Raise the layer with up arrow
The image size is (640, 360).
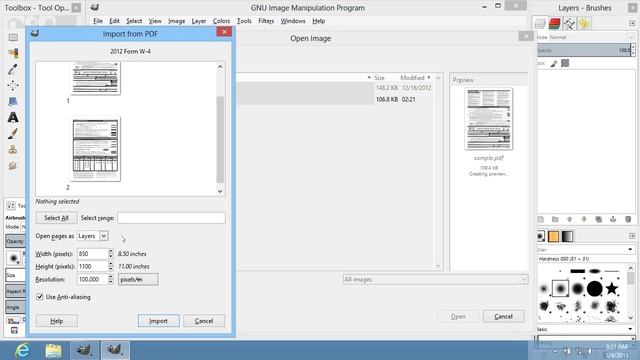click(x=569, y=220)
